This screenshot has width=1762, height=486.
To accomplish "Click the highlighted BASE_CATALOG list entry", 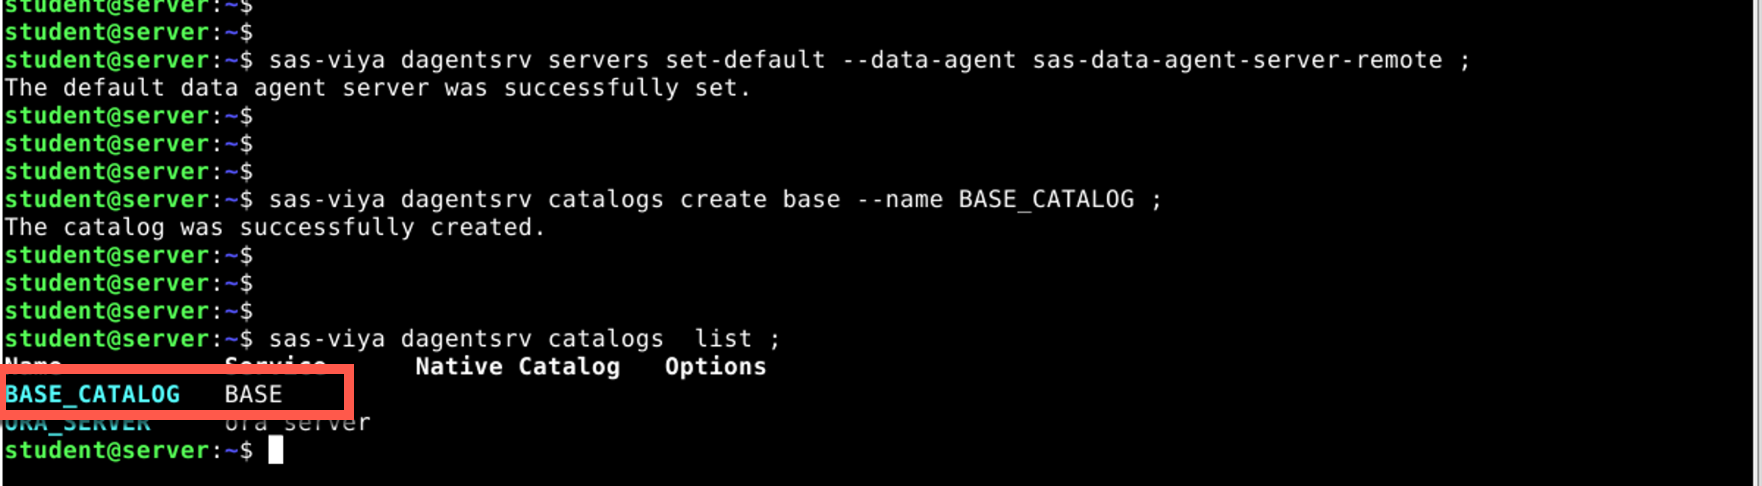I will click(92, 394).
